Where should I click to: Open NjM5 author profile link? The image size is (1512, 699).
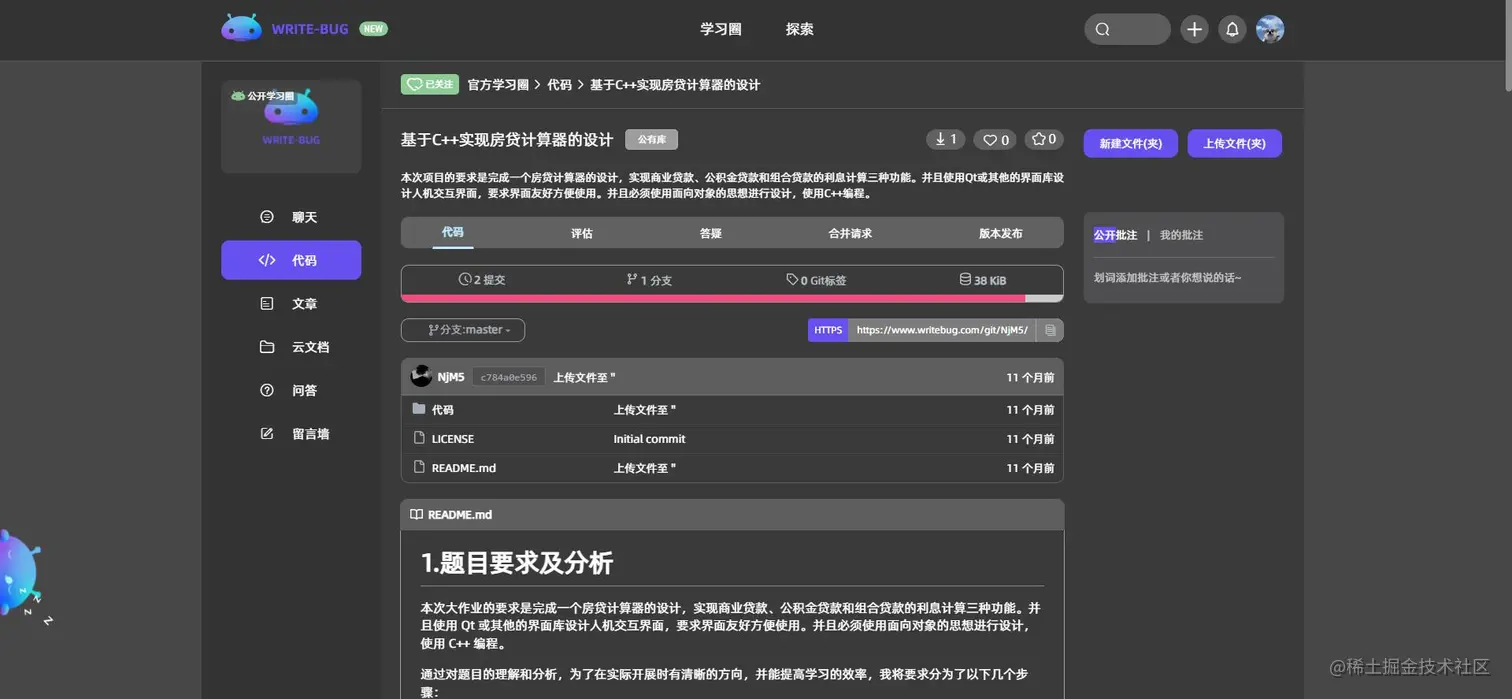point(451,377)
